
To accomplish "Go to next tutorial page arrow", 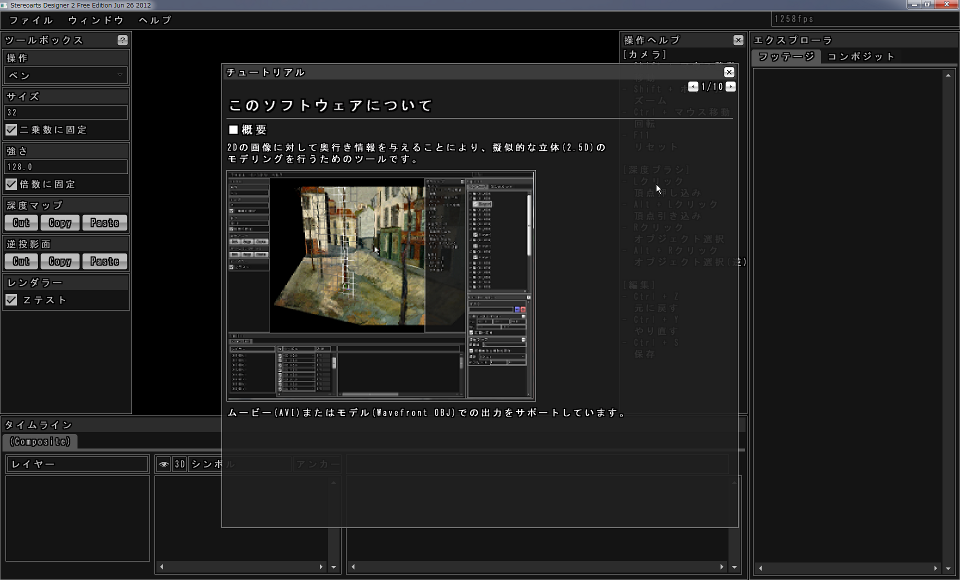I will (730, 87).
